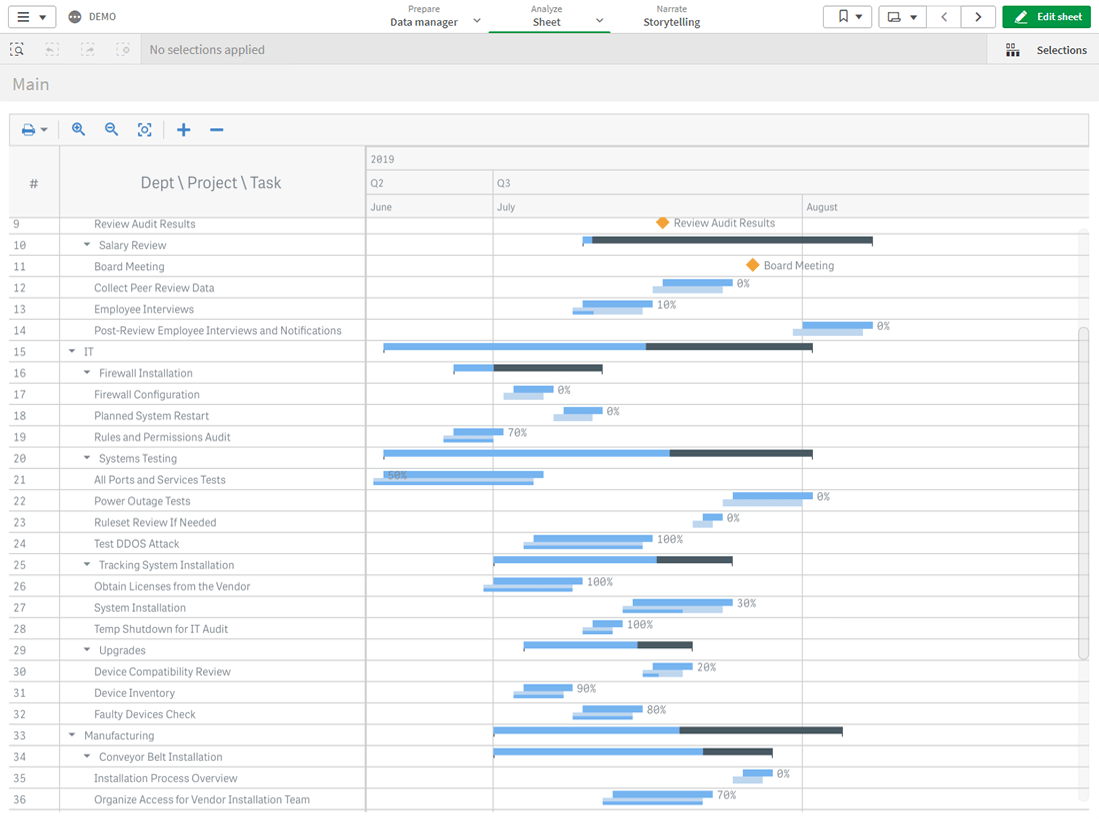Collapse the Firewall Installation project
Viewport: 1099px width, 831px height.
point(87,373)
